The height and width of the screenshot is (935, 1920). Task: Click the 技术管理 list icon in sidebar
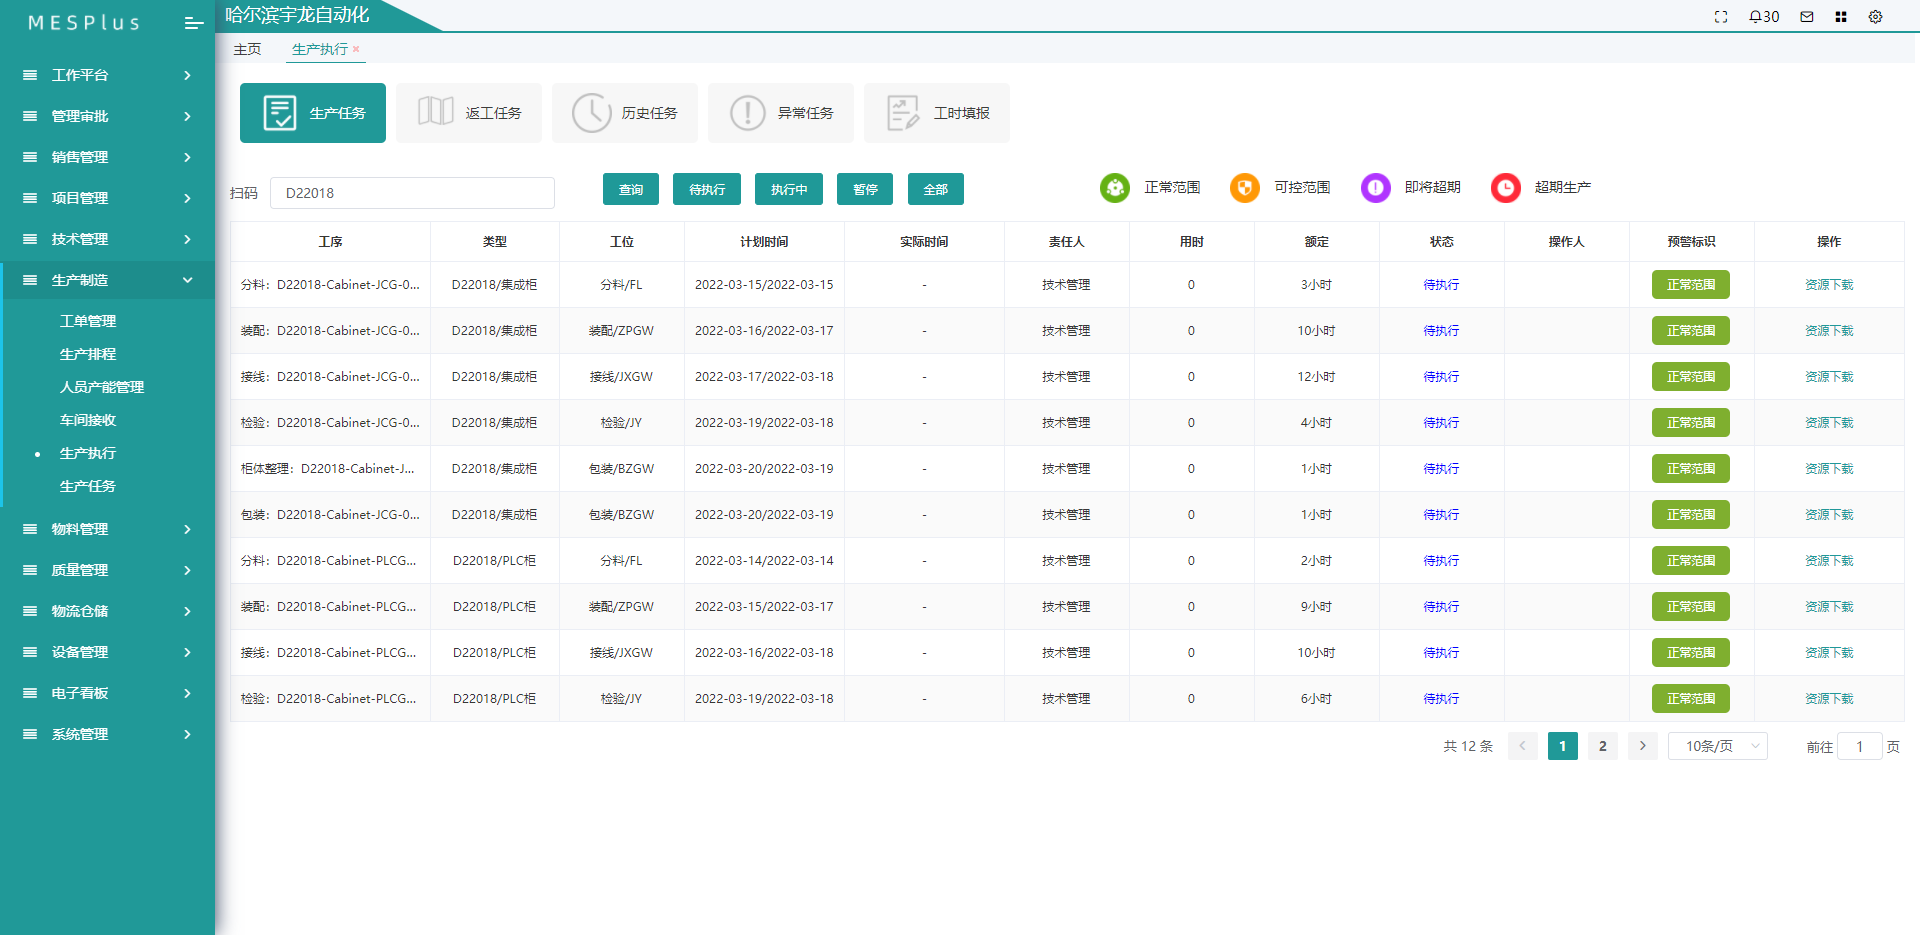(30, 239)
